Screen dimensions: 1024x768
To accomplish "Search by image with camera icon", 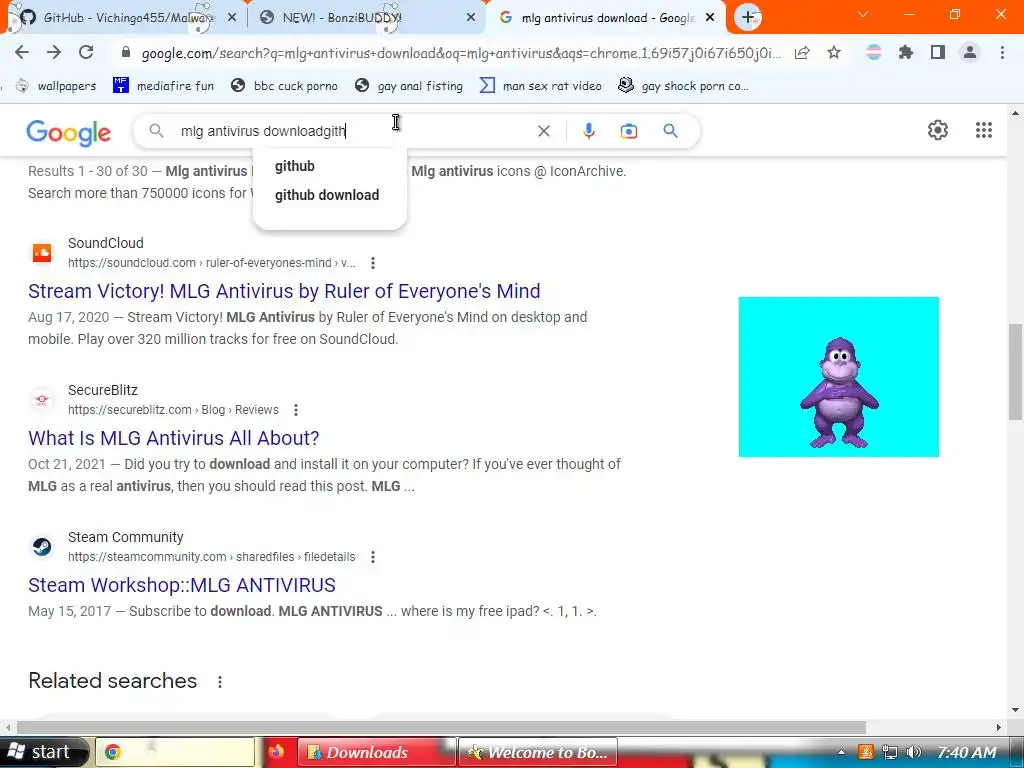I will point(629,131).
